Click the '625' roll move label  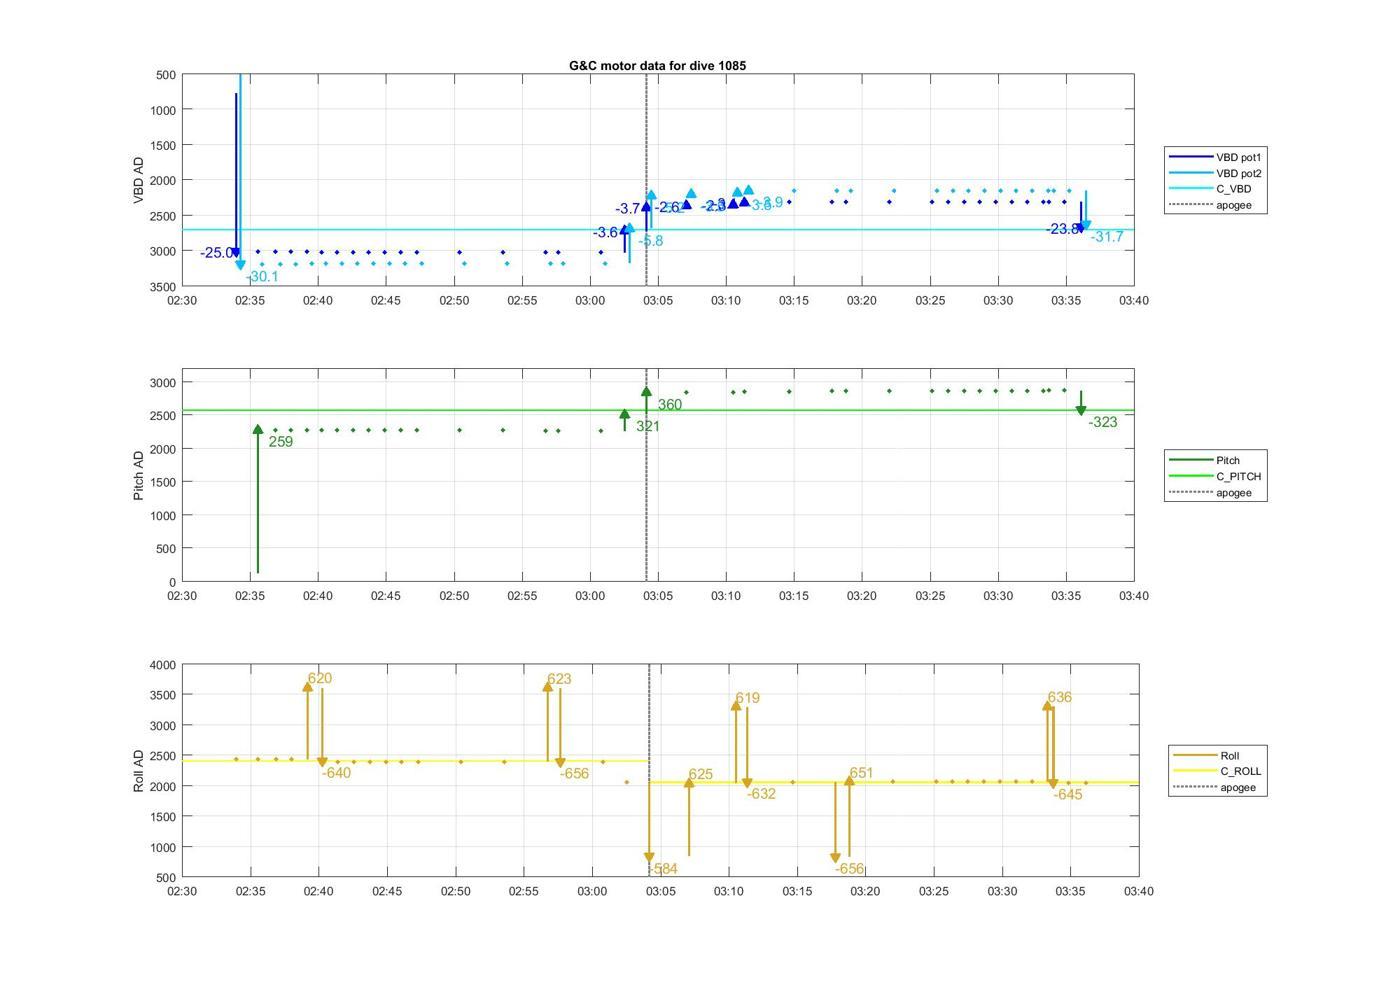(x=701, y=775)
